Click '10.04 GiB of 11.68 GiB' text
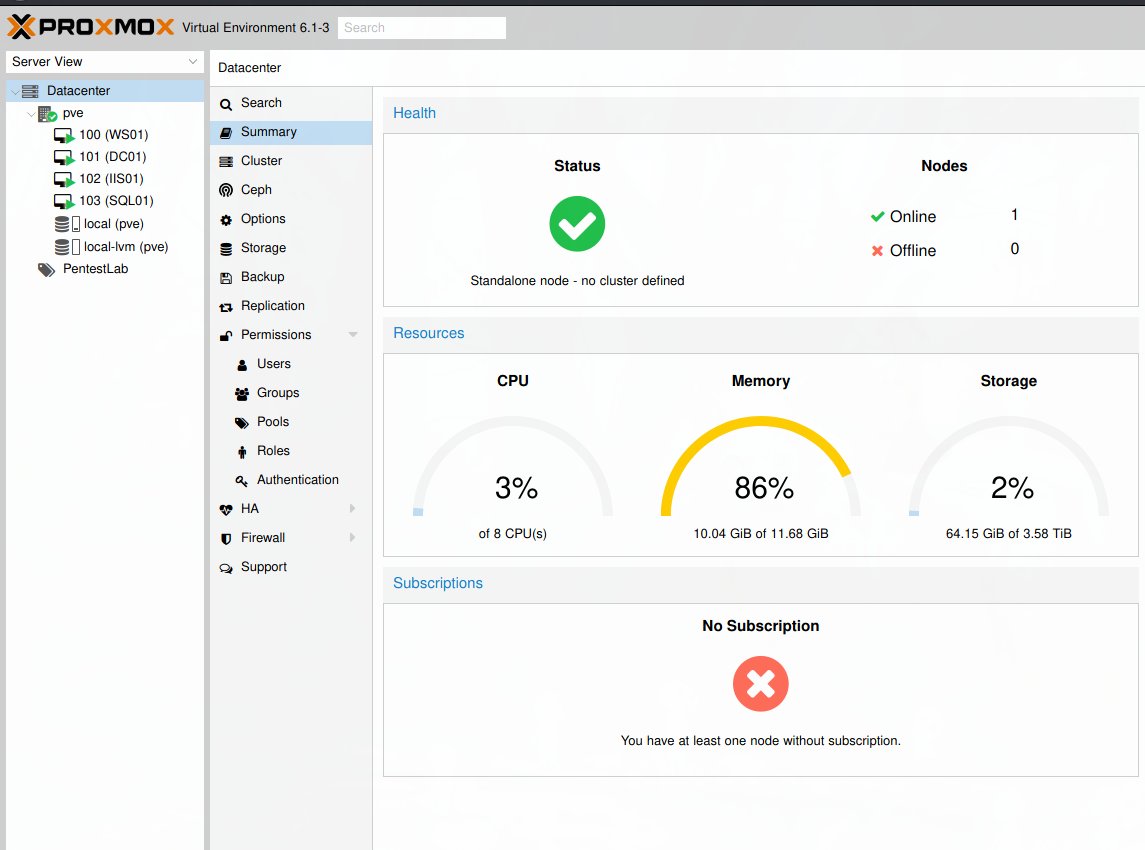This screenshot has height=850, width=1145. (x=760, y=534)
